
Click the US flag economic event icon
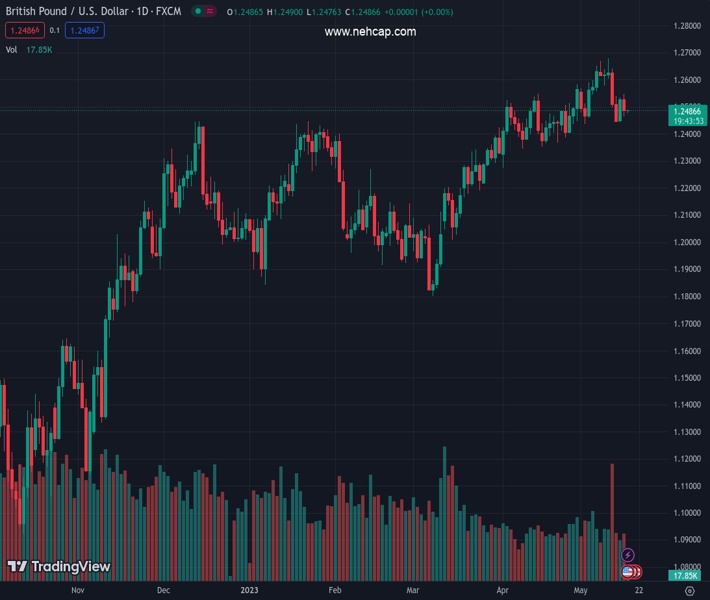[x=628, y=572]
